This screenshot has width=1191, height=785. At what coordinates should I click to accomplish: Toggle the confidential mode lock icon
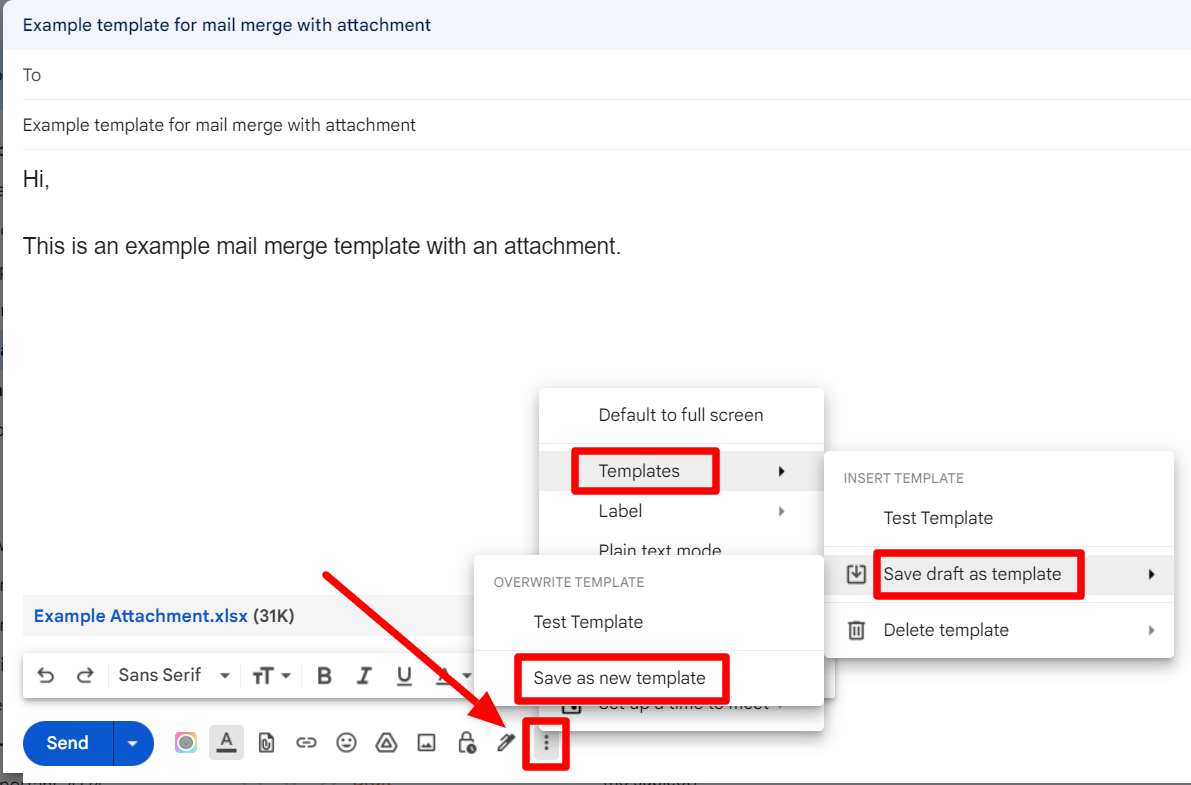pyautogui.click(x=467, y=742)
